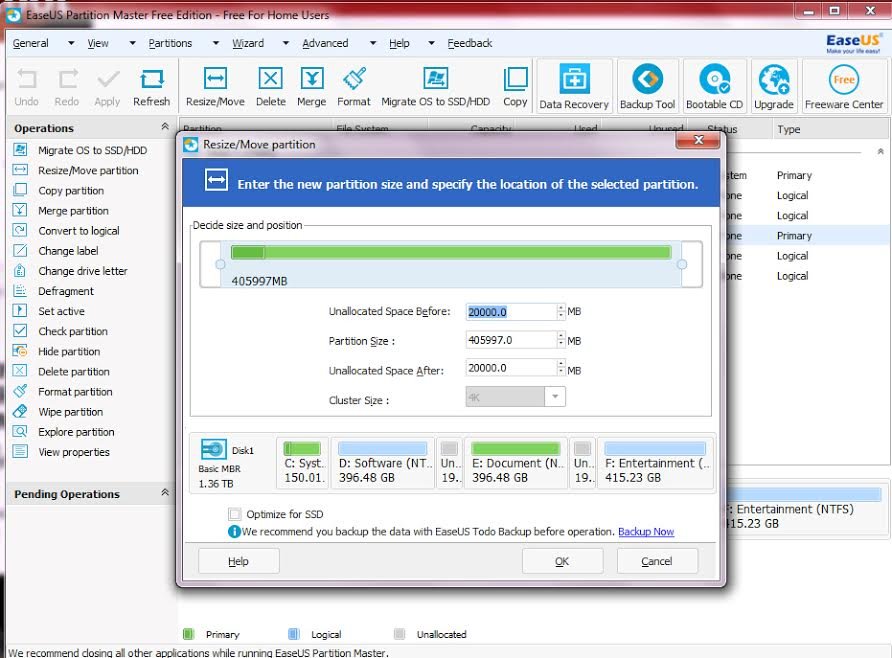892x658 pixels.
Task: Click the Merge toolbar icon
Action: [x=312, y=78]
